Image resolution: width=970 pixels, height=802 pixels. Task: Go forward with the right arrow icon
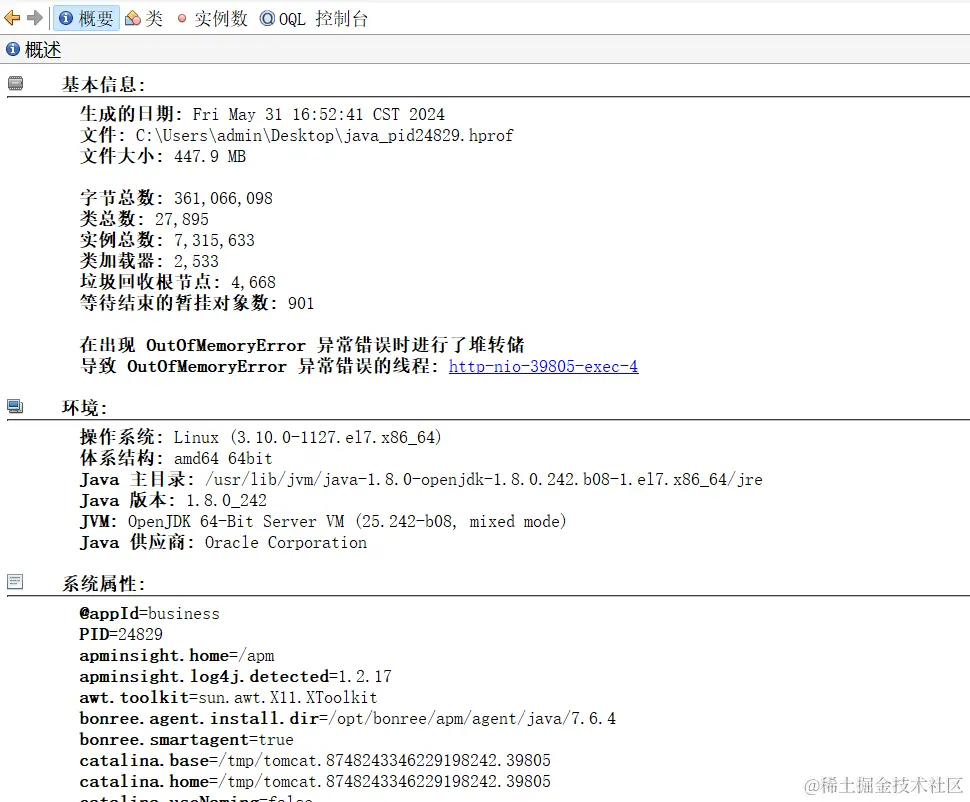click(x=35, y=18)
